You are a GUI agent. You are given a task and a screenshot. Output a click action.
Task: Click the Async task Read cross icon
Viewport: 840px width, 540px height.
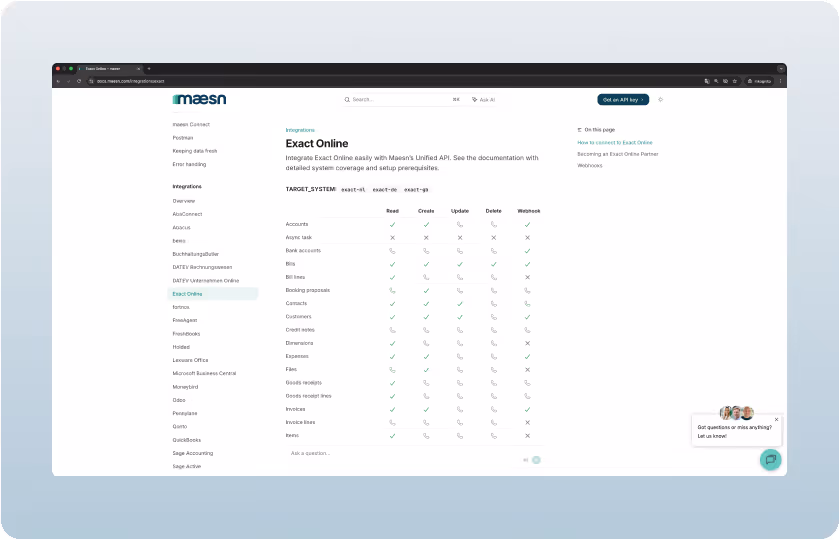393,238
